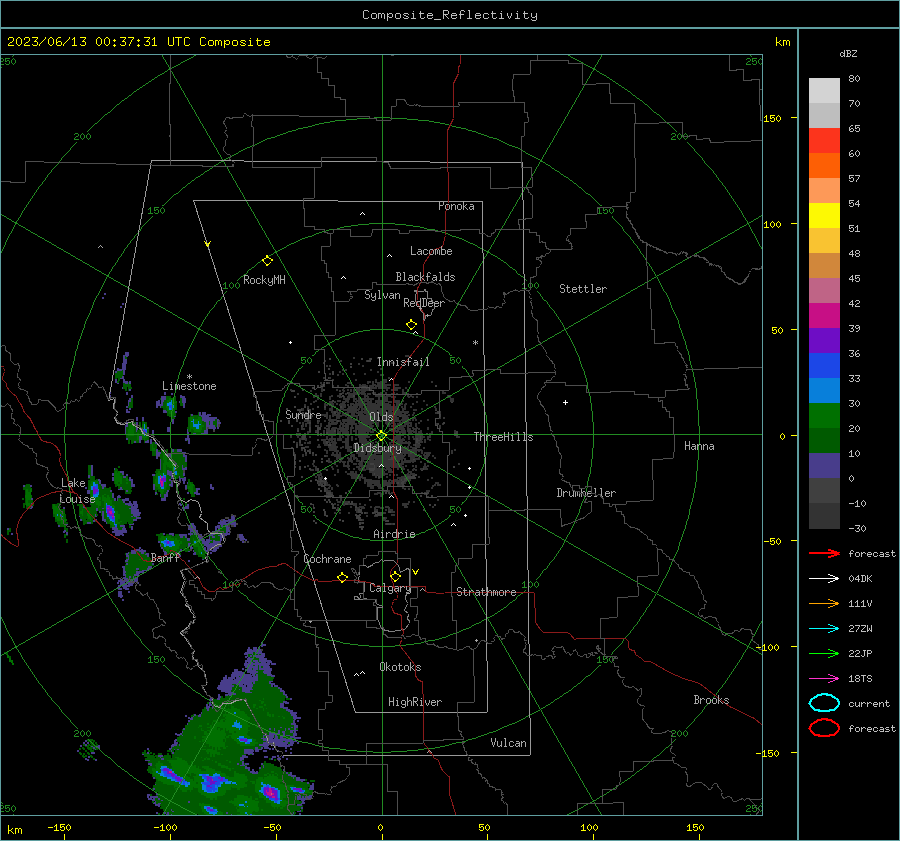Select the magenta 18TS arrow icon
The width and height of the screenshot is (900, 841).
(x=824, y=679)
